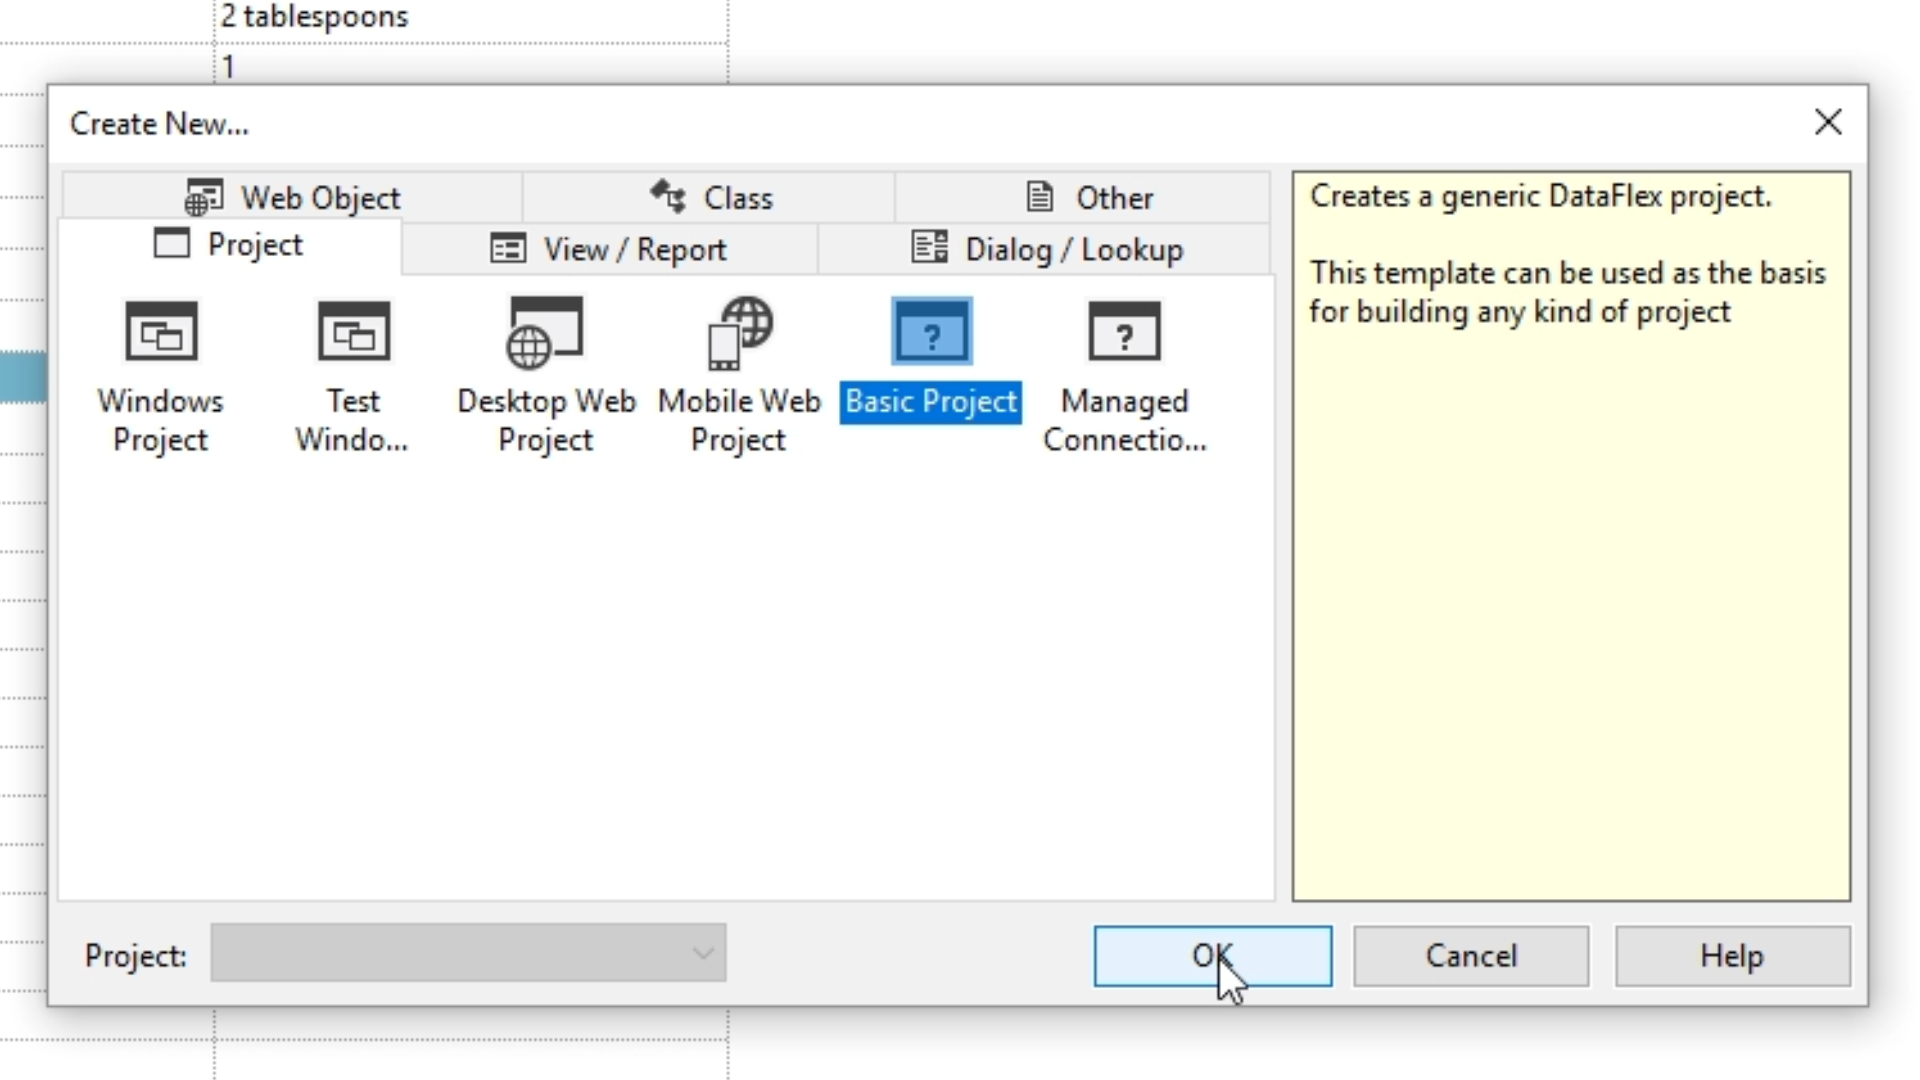1920x1080 pixels.
Task: Choose the Test Windows project icon
Action: (353, 332)
